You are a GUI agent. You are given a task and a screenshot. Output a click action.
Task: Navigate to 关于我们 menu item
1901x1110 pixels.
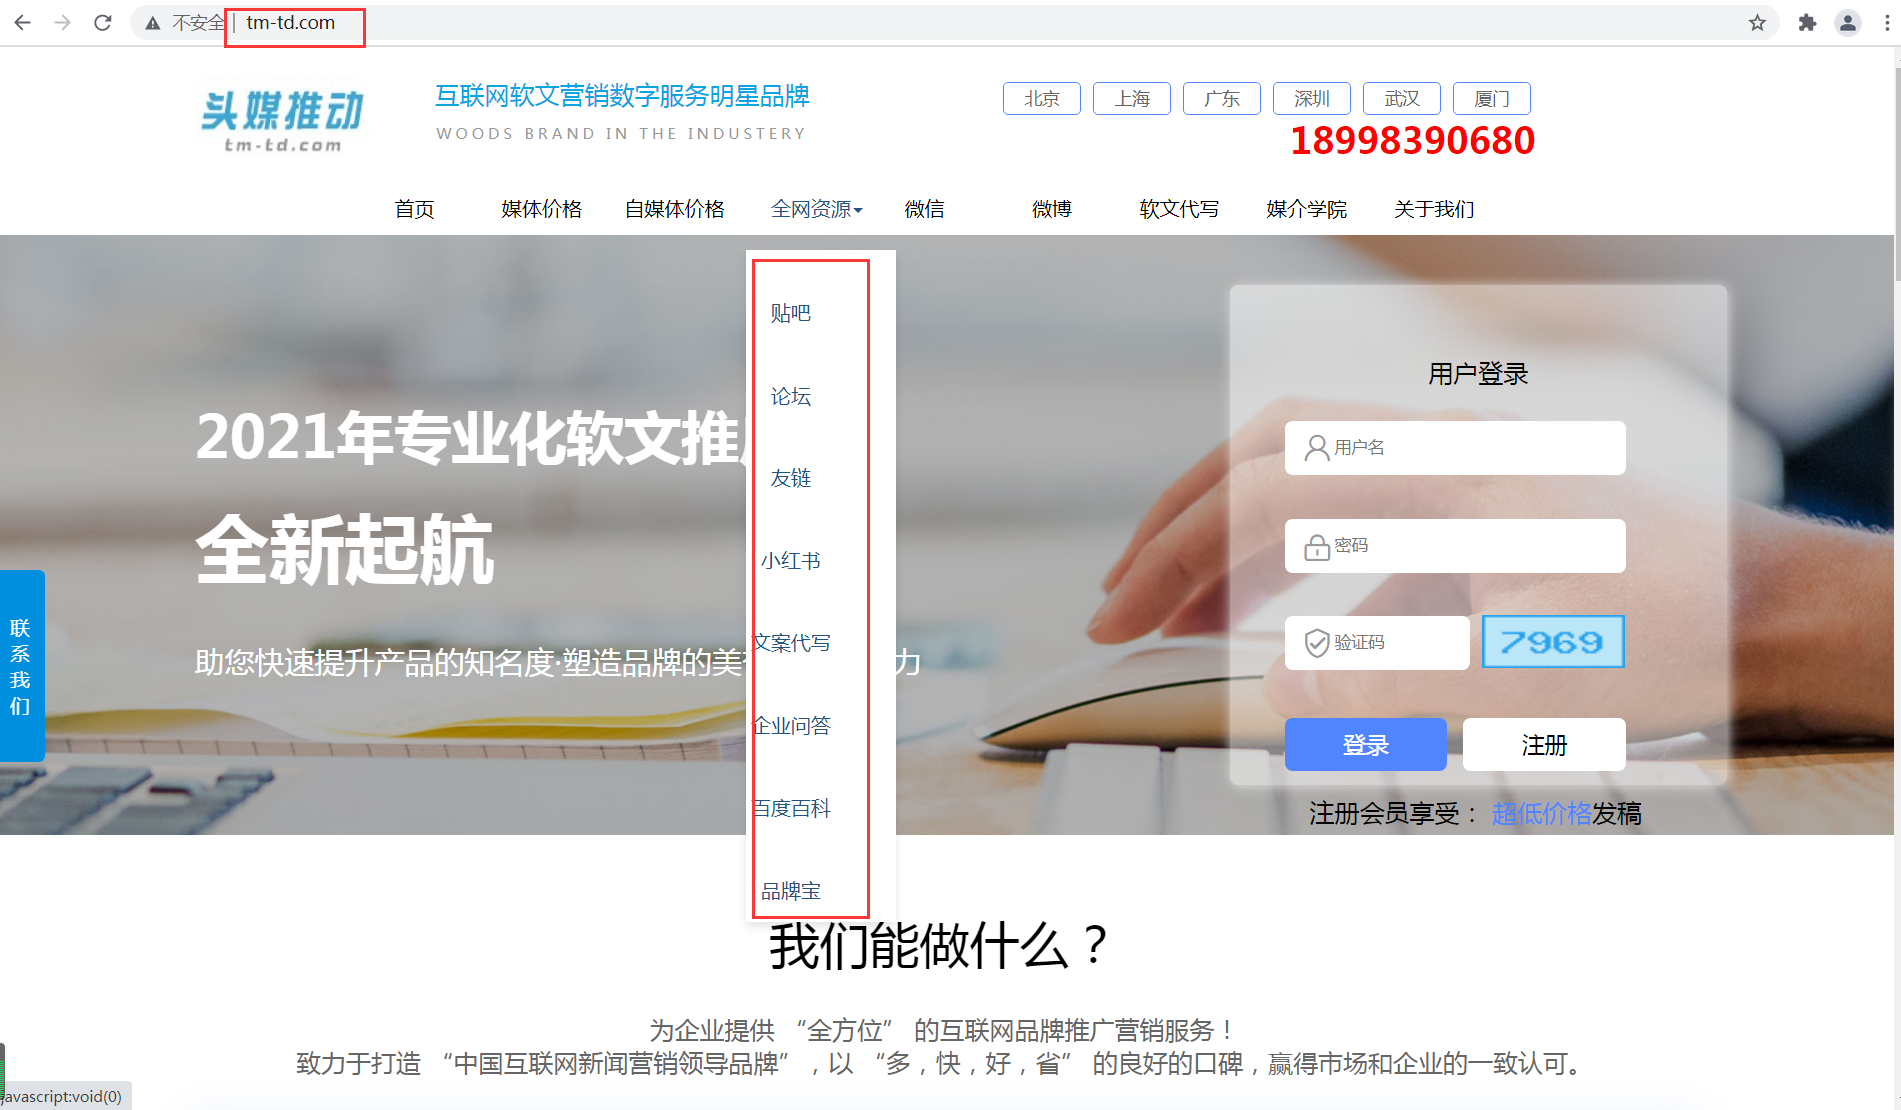[x=1434, y=209]
